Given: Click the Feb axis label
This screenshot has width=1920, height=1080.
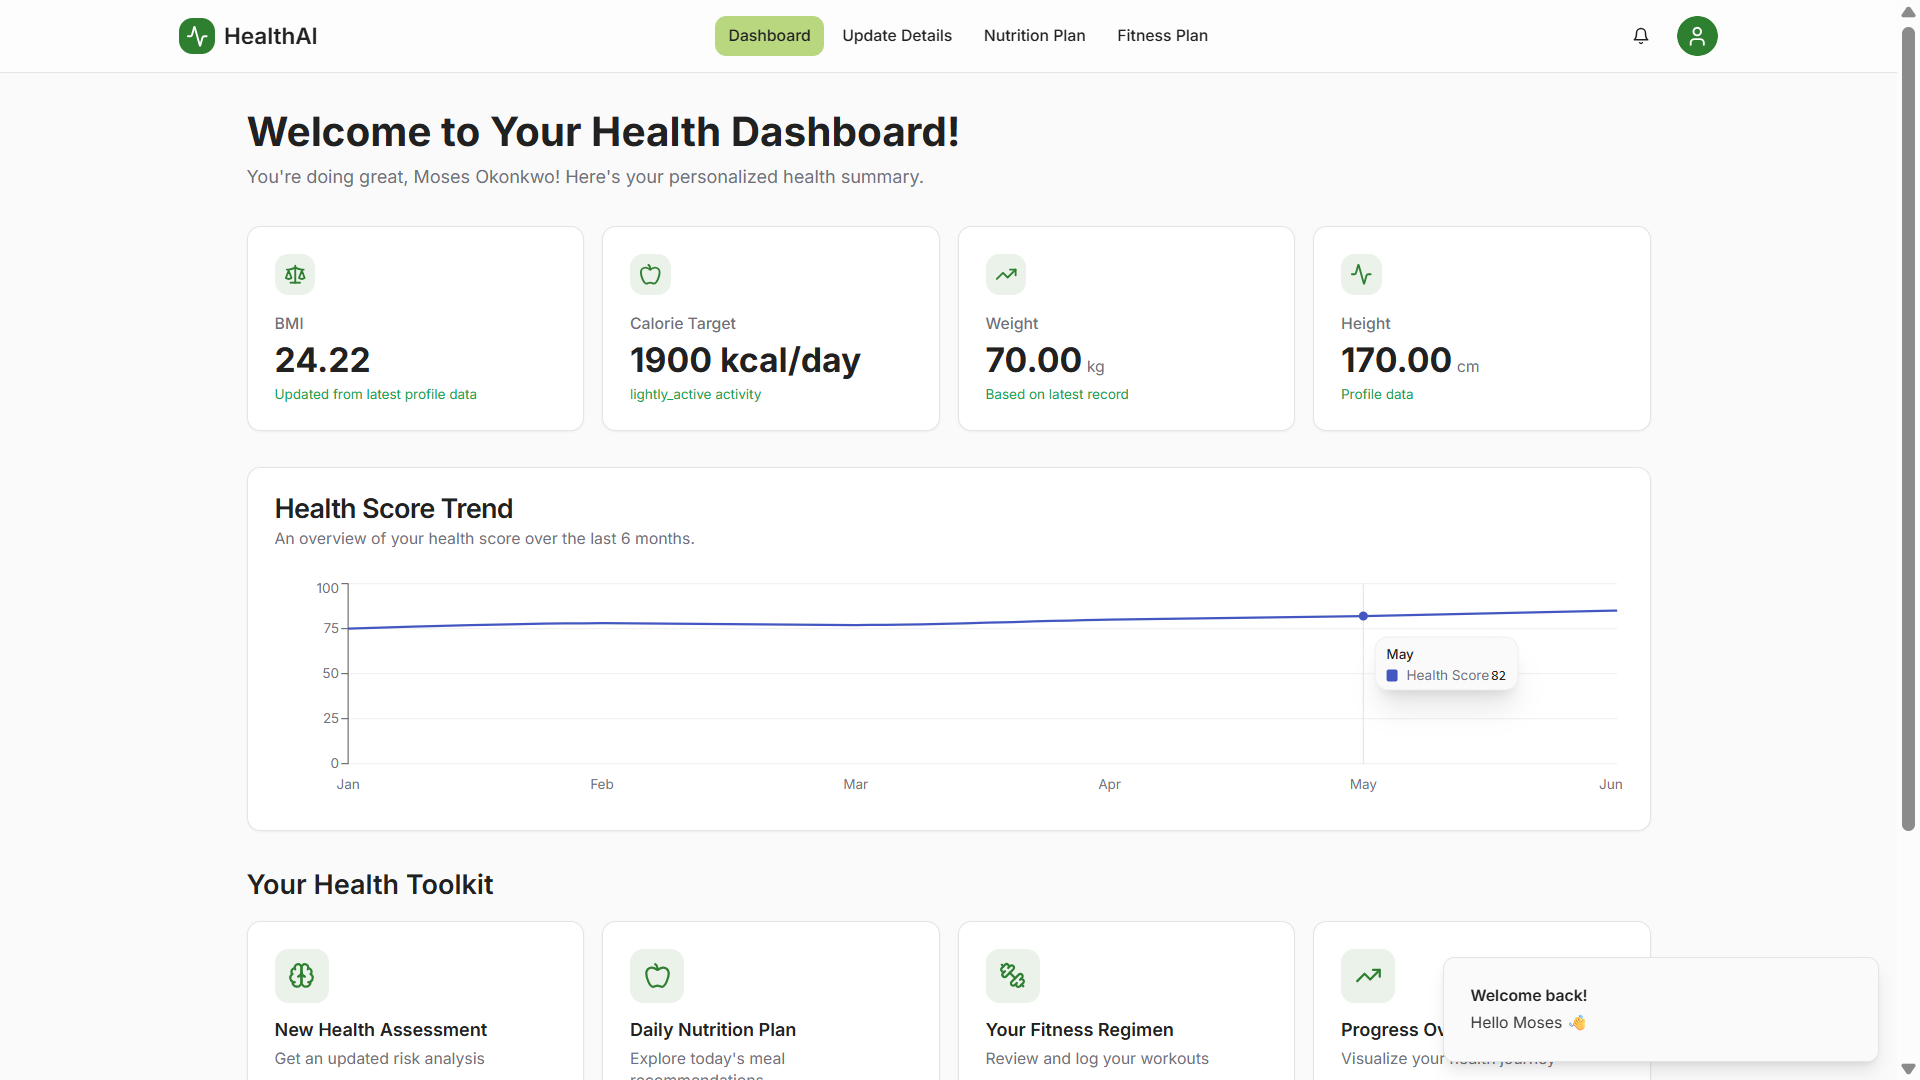Looking at the screenshot, I should click(x=602, y=784).
